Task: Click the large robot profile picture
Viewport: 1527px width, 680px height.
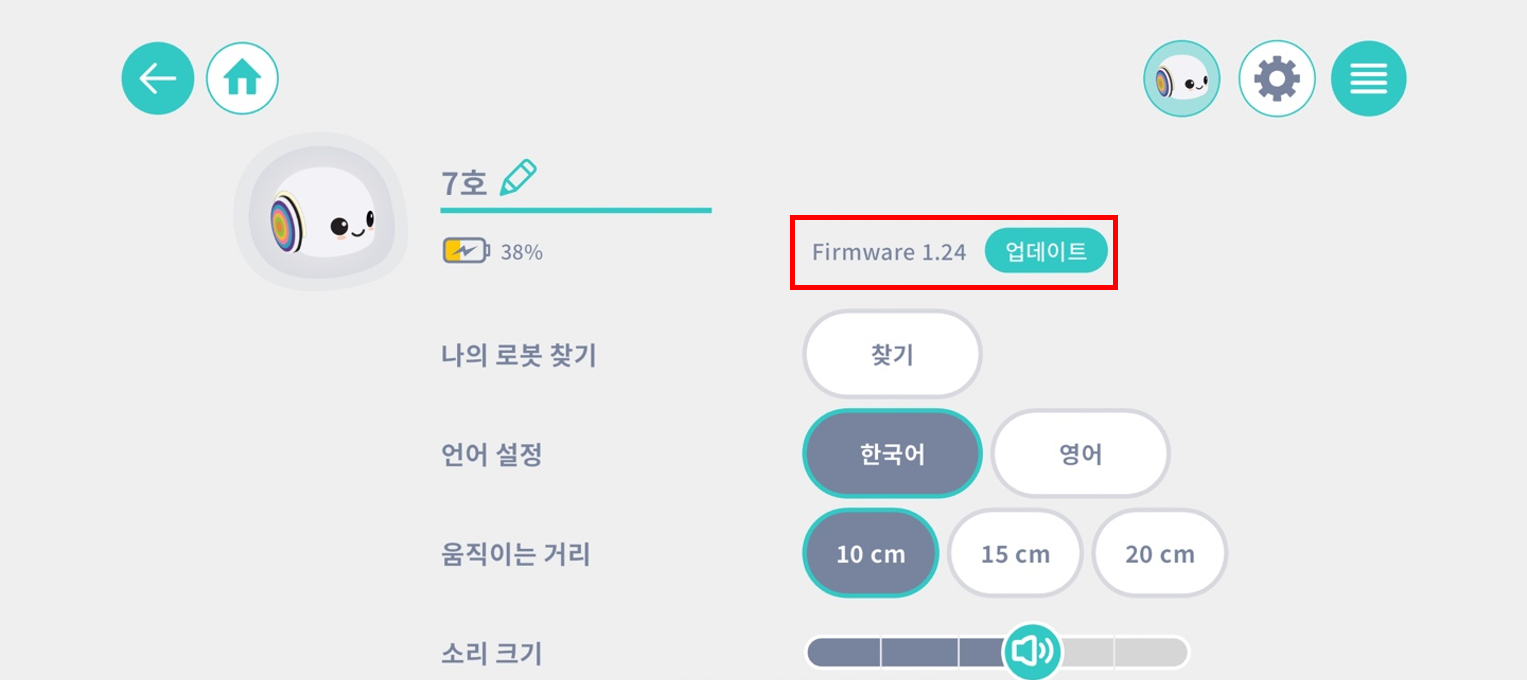Action: coord(321,212)
